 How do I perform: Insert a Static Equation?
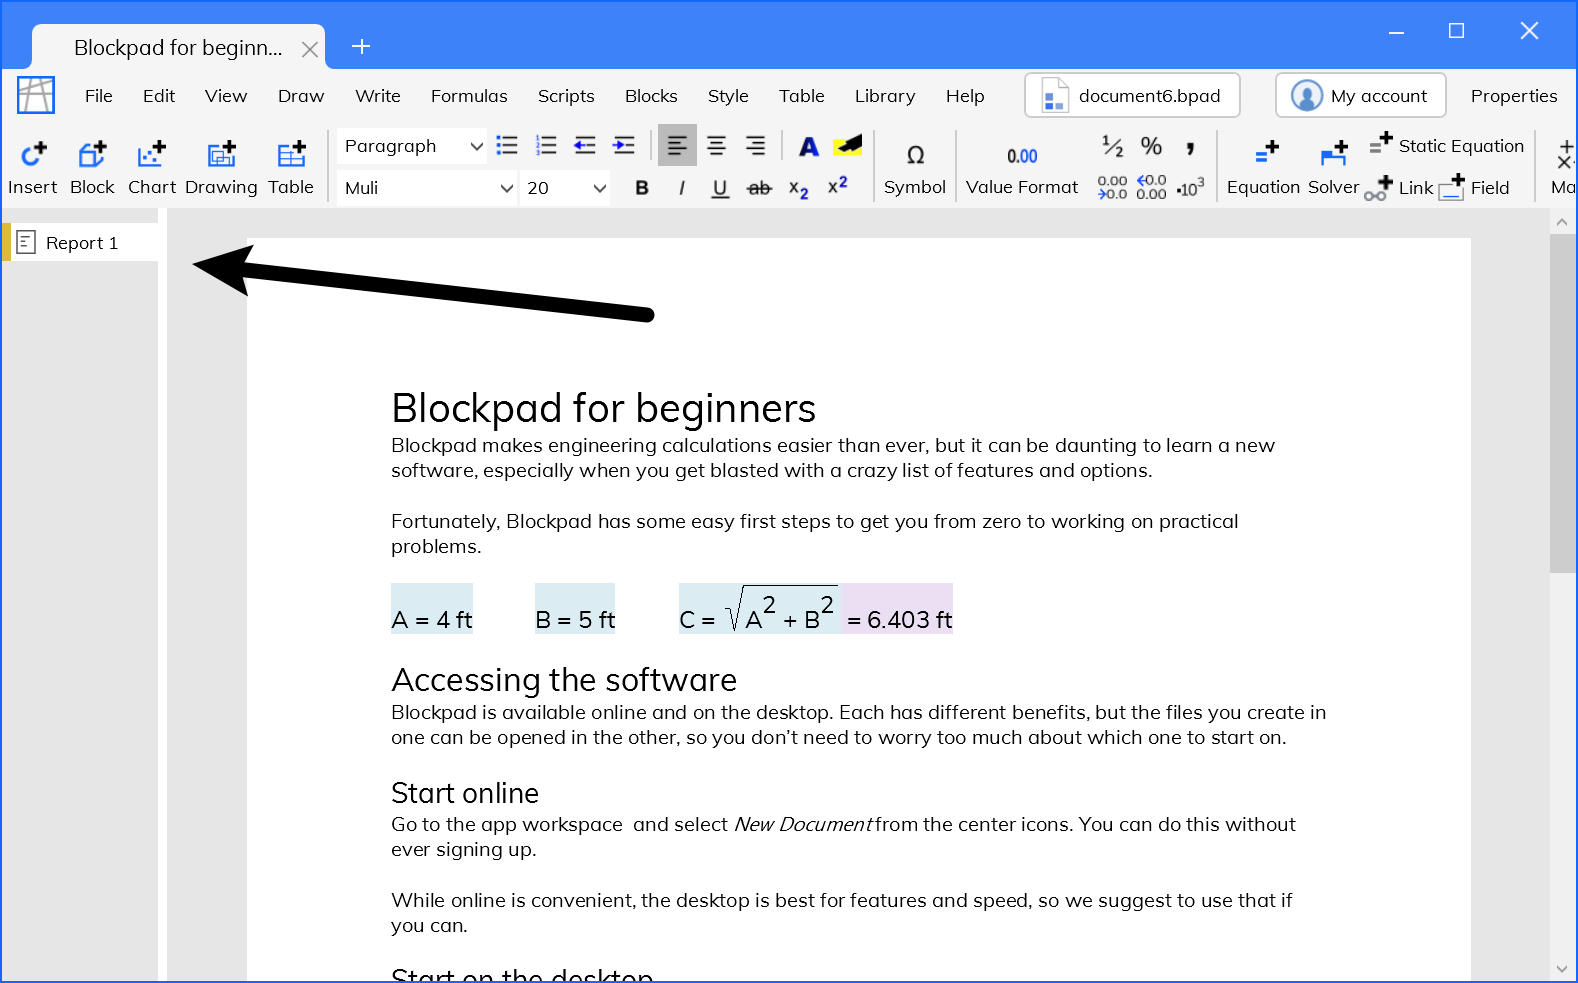pos(1447,146)
